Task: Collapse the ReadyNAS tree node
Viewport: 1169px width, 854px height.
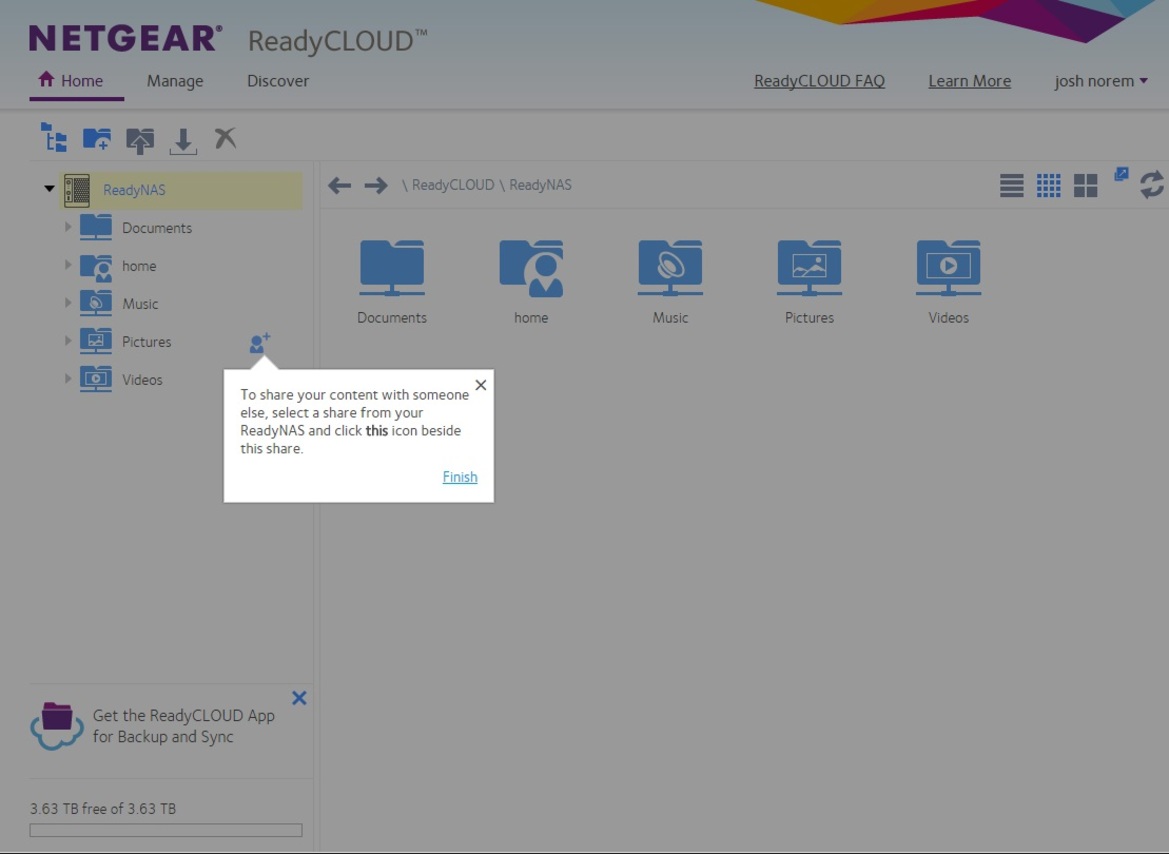Action: pyautogui.click(x=49, y=189)
